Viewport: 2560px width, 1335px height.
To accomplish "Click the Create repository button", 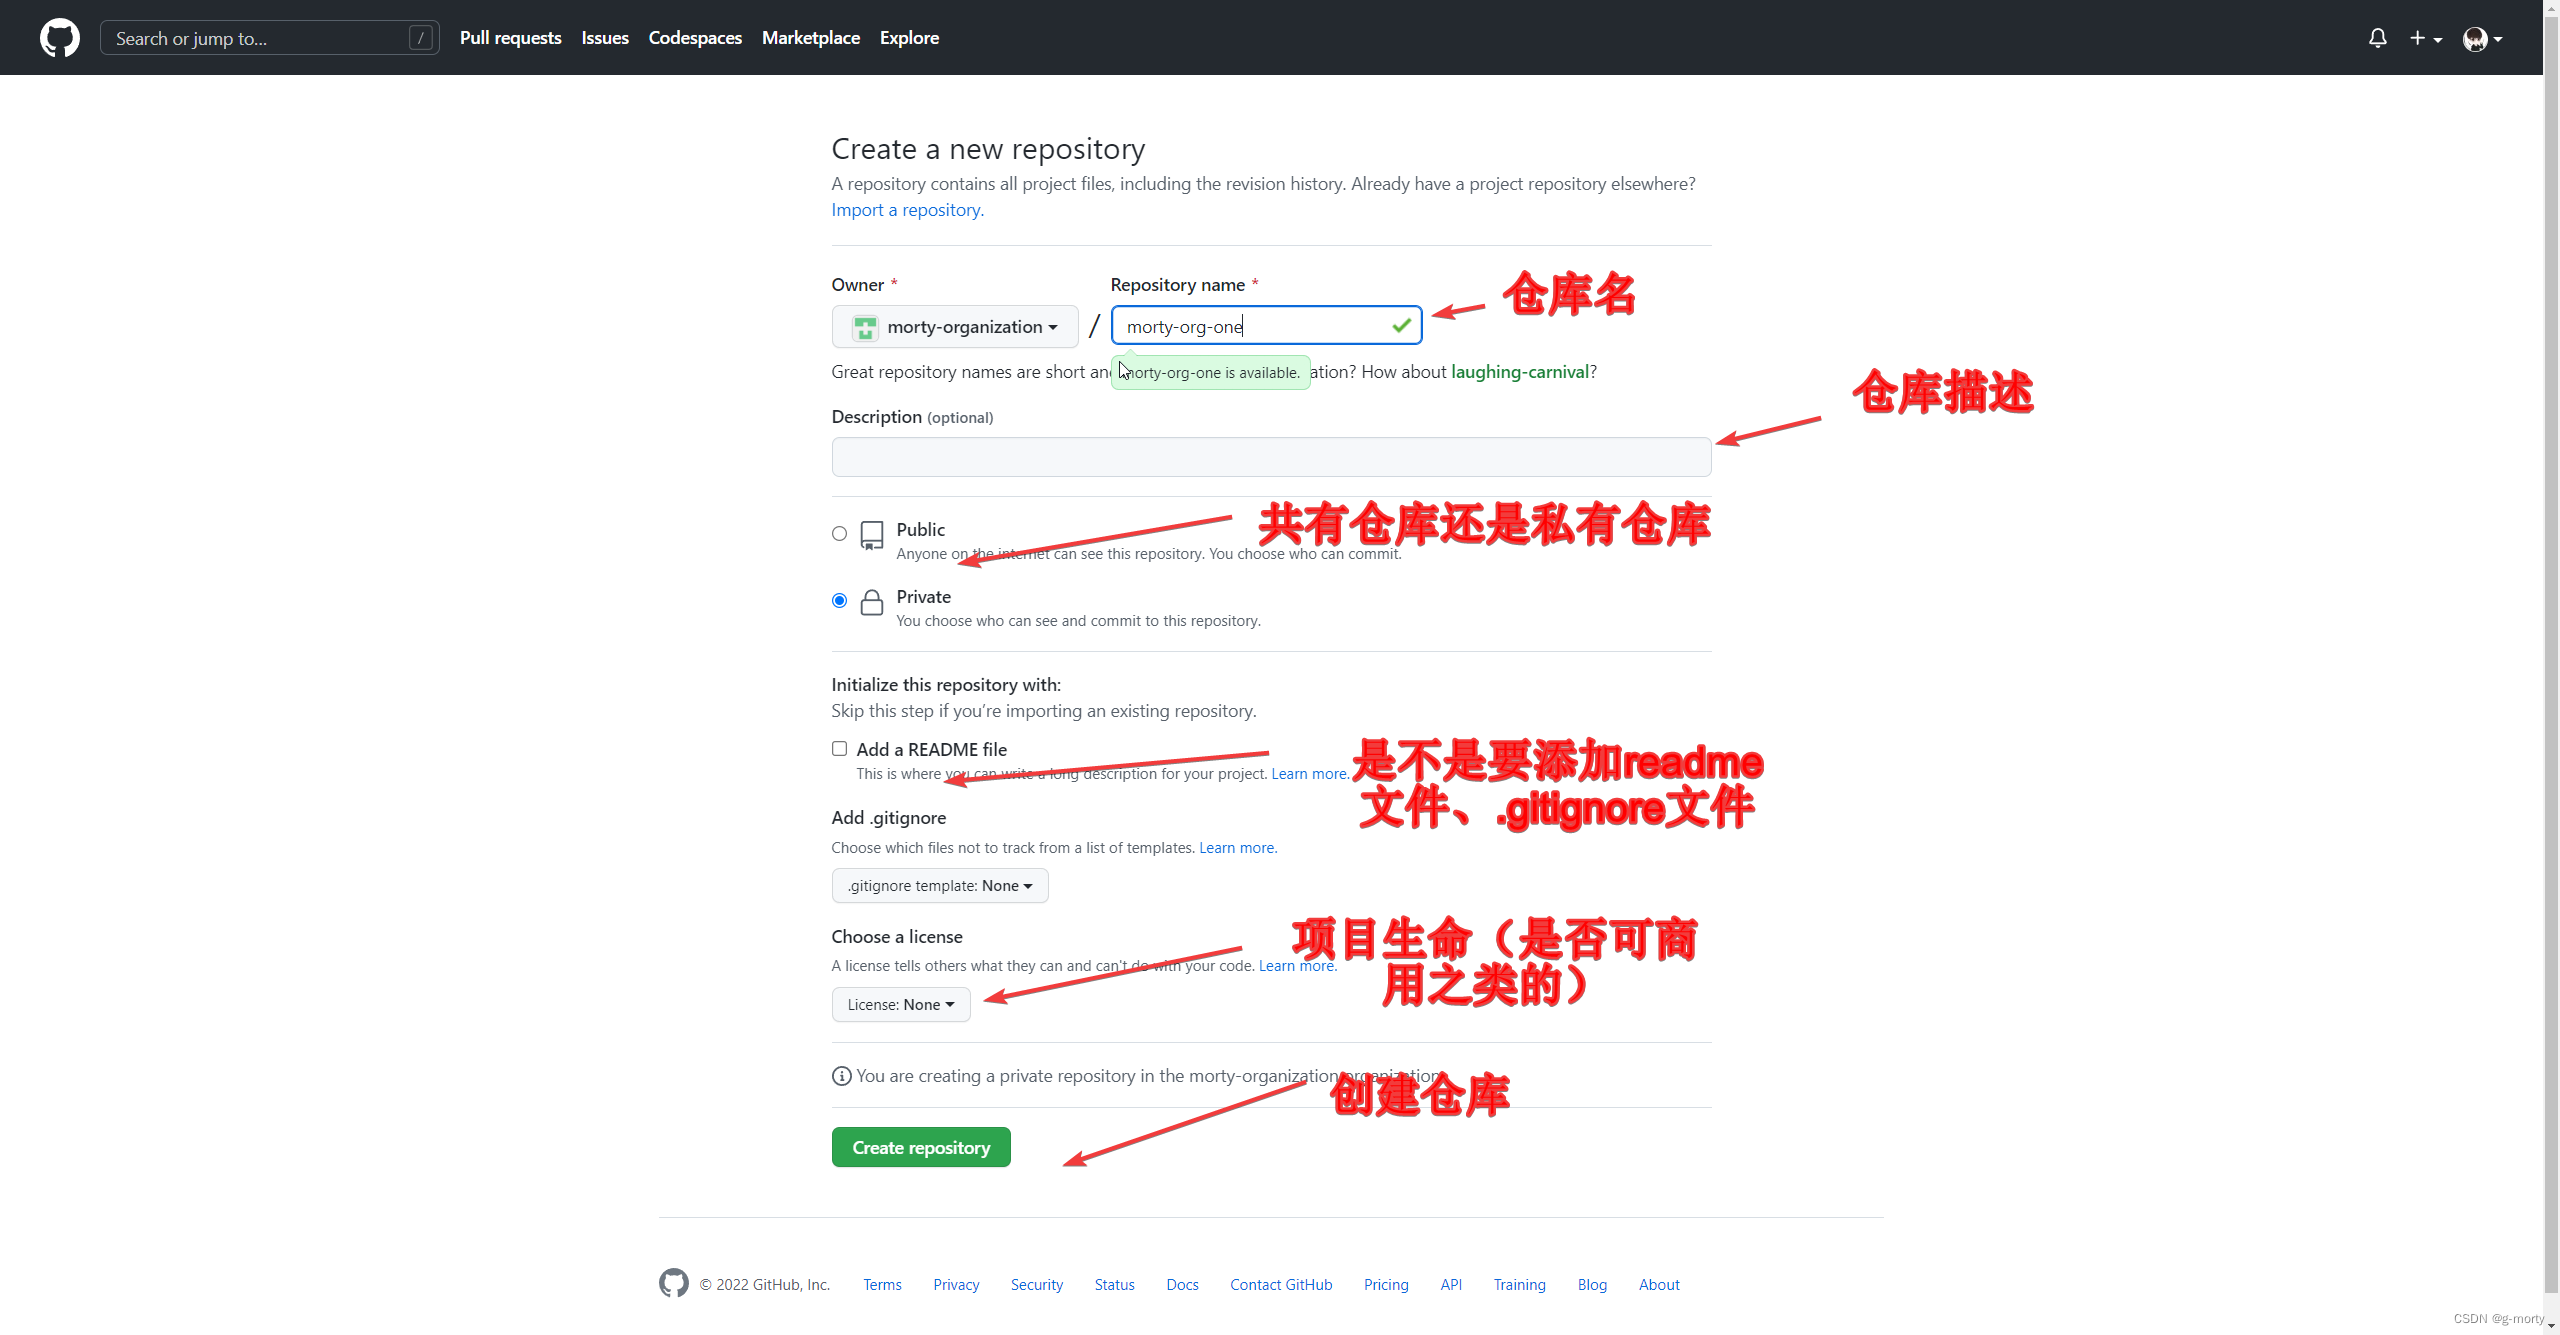I will tap(921, 1147).
